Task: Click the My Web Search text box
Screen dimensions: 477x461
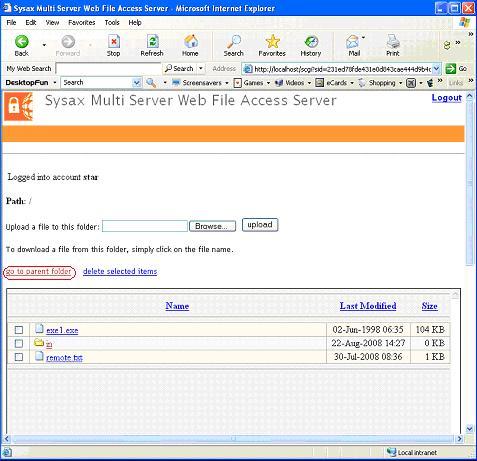Action: point(109,69)
